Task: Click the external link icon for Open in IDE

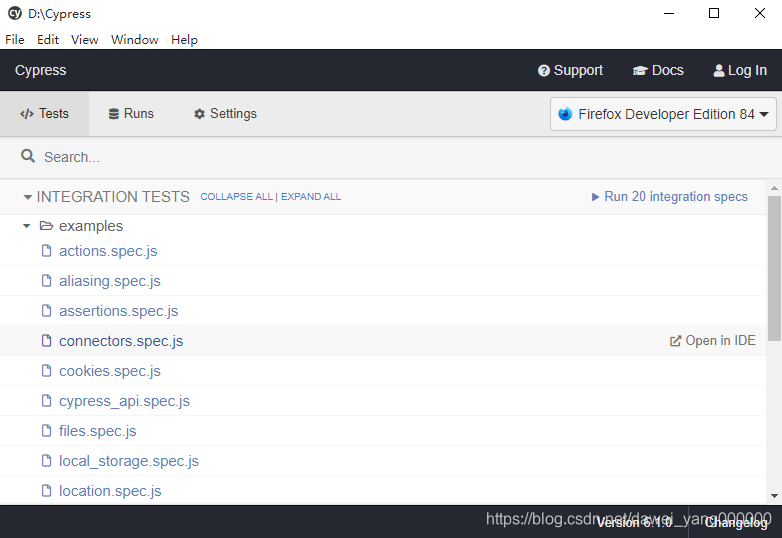Action: [x=675, y=341]
